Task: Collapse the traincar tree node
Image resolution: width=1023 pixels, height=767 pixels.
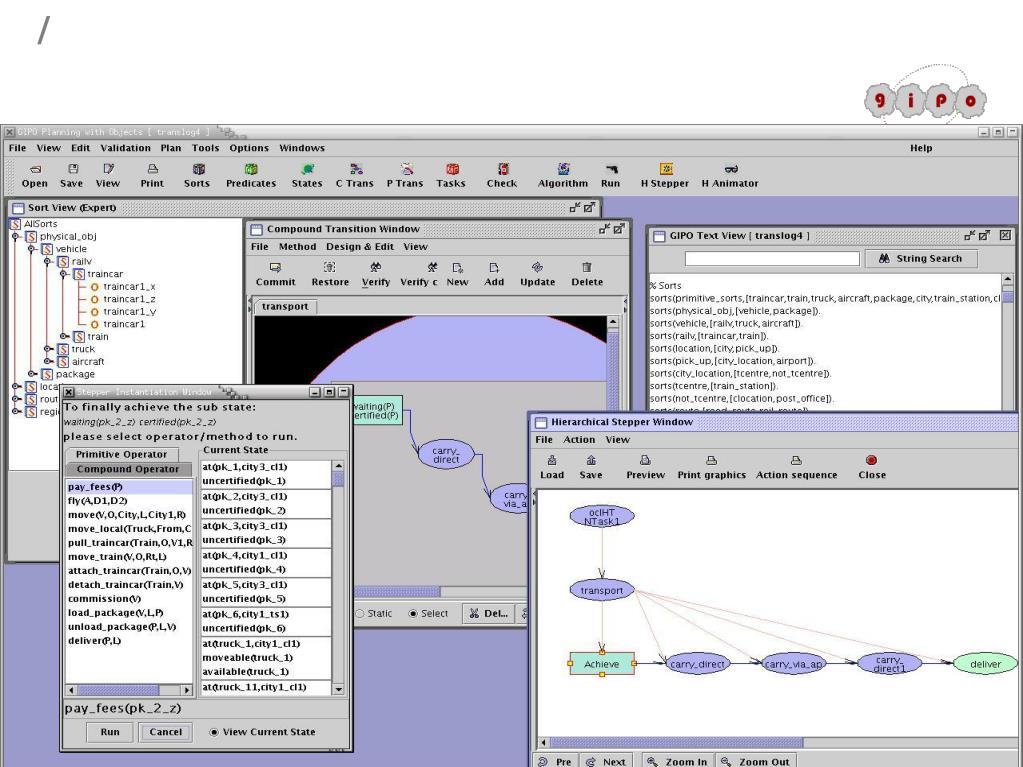Action: pos(63,274)
